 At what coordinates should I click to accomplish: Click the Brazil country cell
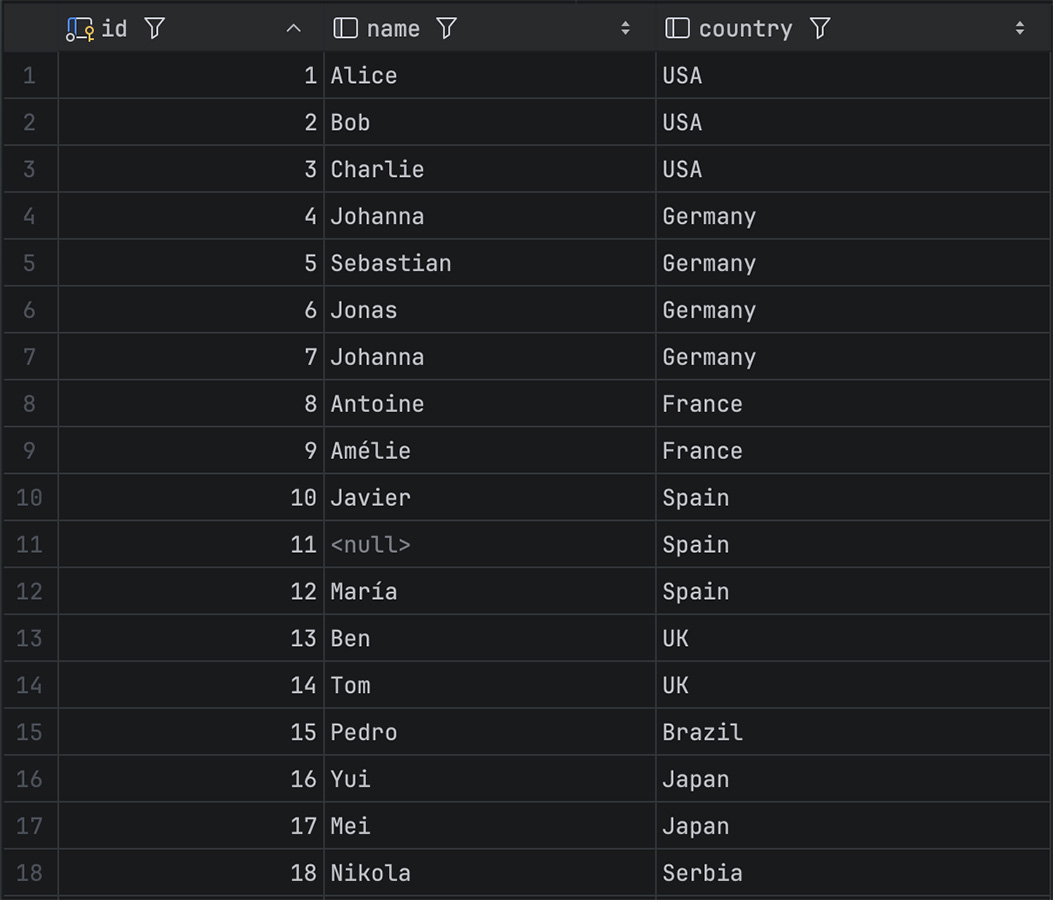point(702,732)
